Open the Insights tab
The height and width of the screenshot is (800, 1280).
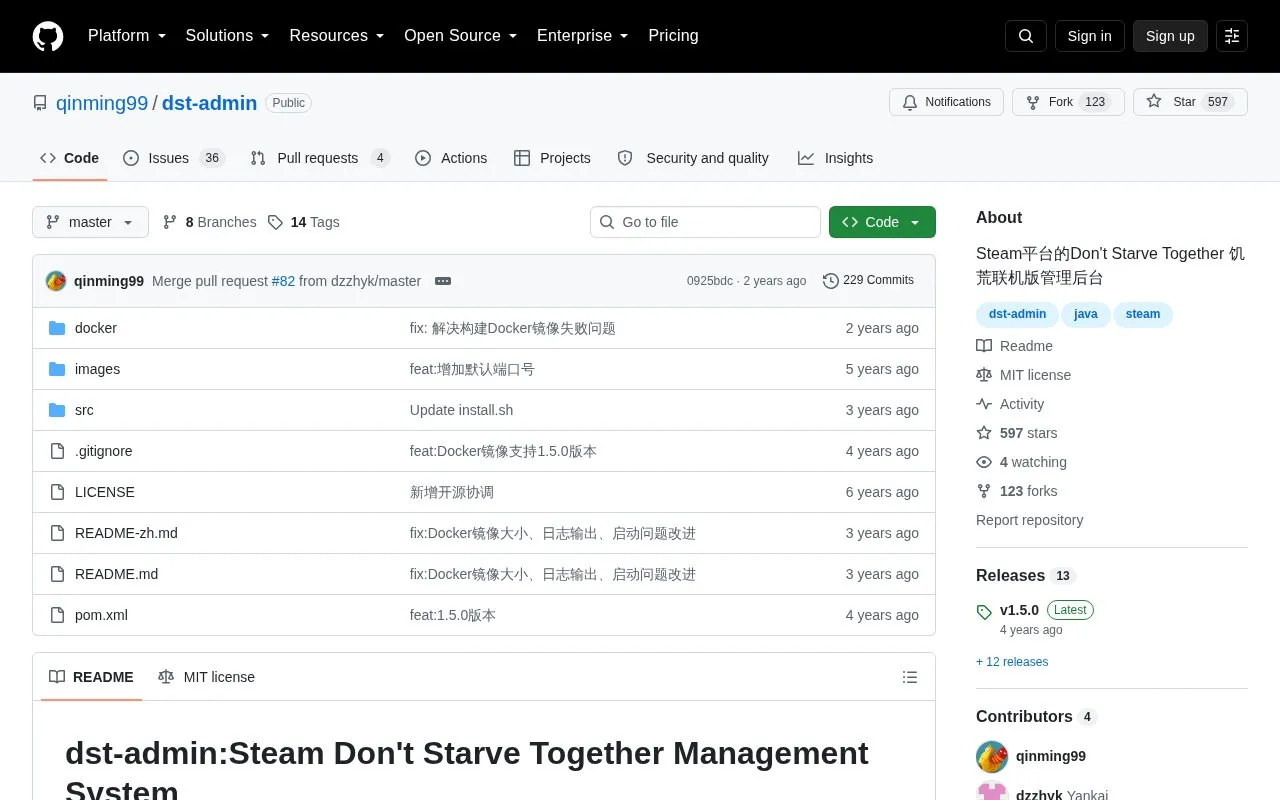(x=835, y=158)
